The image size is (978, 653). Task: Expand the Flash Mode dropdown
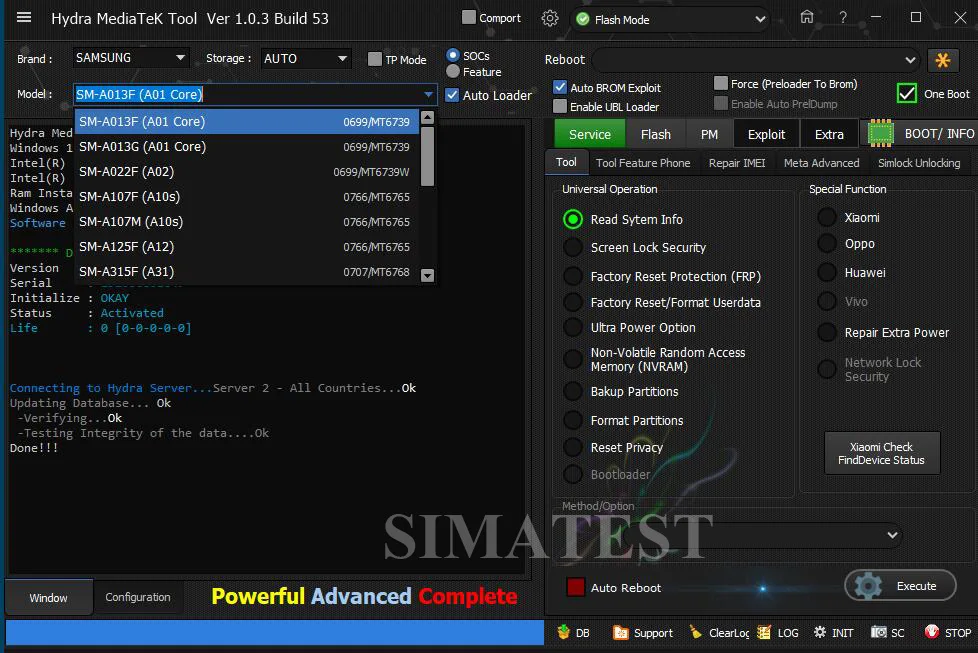pyautogui.click(x=760, y=19)
